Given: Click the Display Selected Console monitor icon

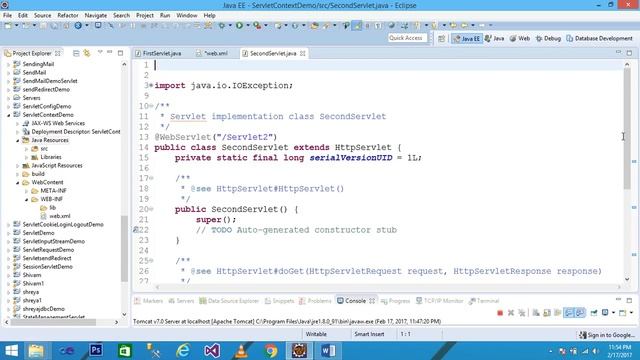Looking at the screenshot, I should [x=605, y=313].
